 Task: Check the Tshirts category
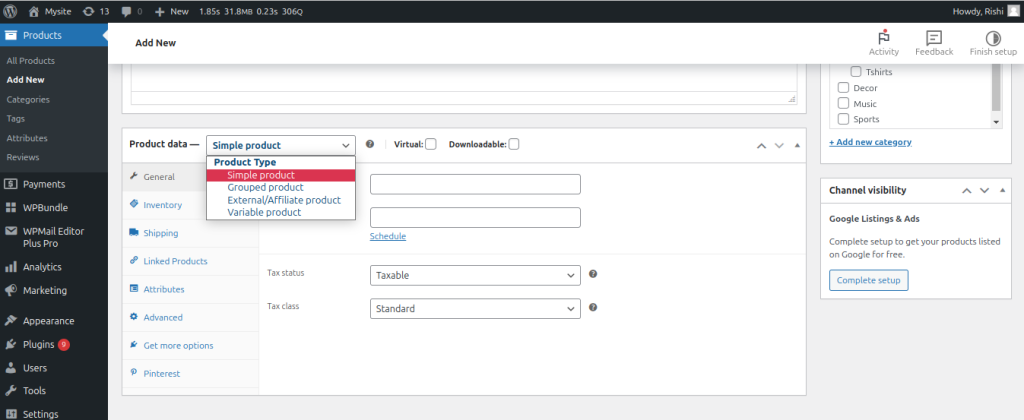coord(856,72)
